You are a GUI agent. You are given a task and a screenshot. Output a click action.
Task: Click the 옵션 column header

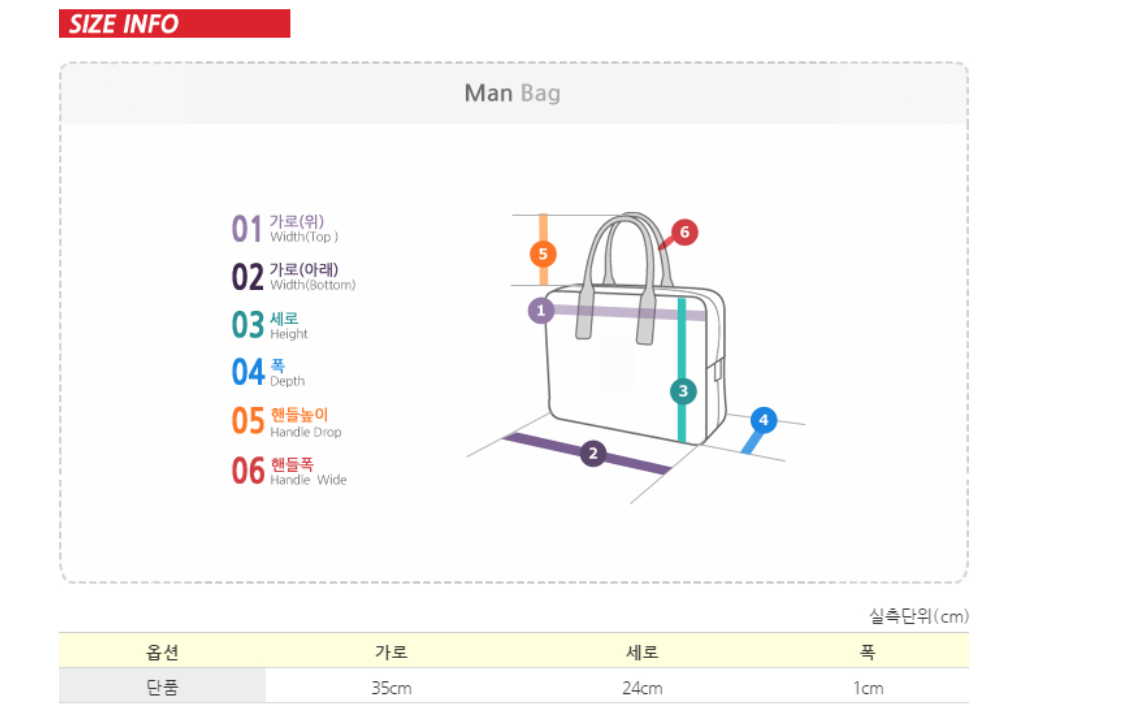(x=162, y=652)
